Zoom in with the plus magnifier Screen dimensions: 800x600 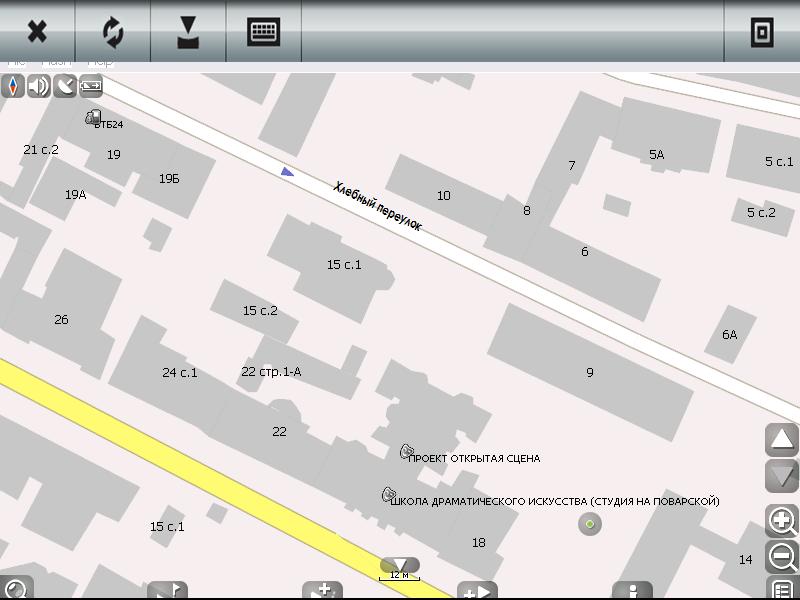(x=782, y=520)
